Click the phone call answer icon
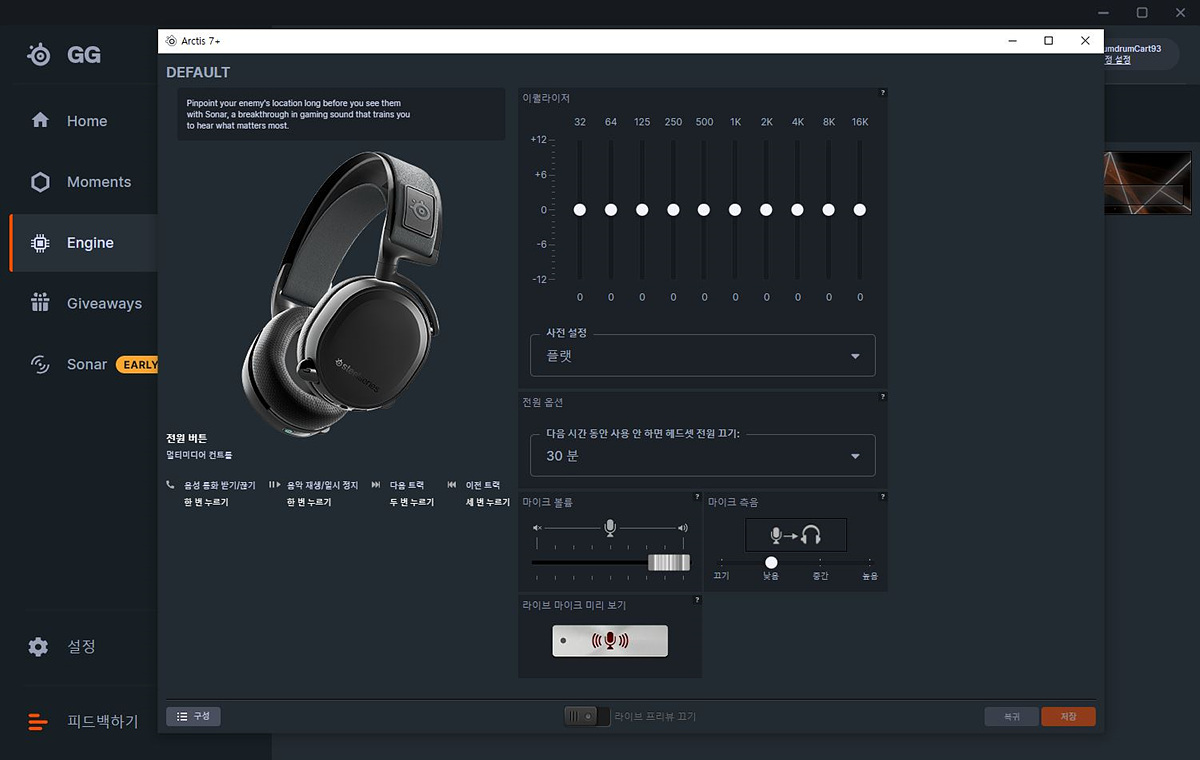 tap(171, 485)
